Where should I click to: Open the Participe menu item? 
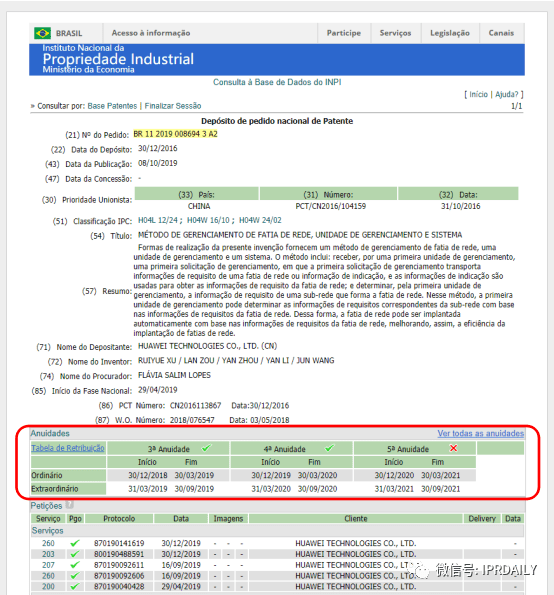click(x=344, y=33)
